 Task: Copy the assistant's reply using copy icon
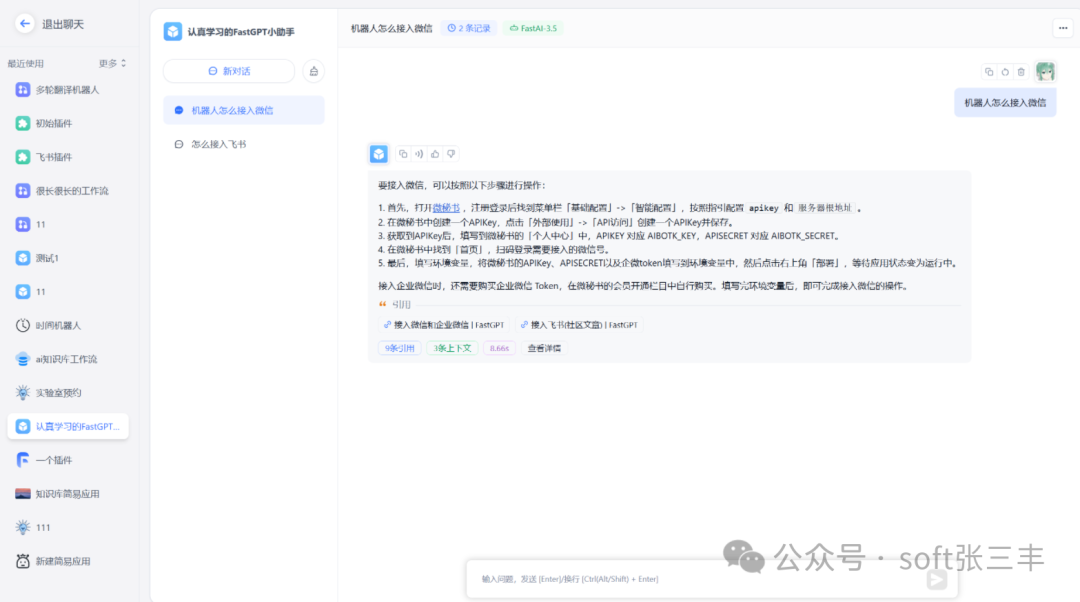pyautogui.click(x=401, y=153)
